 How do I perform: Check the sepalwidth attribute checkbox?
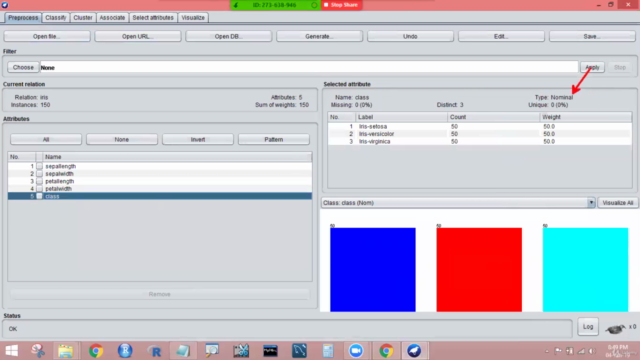click(x=39, y=174)
